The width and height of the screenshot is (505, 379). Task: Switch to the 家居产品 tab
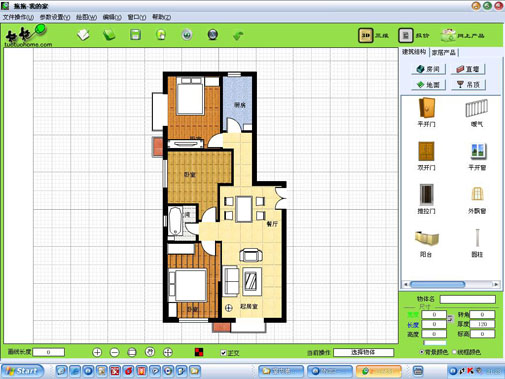pos(444,53)
